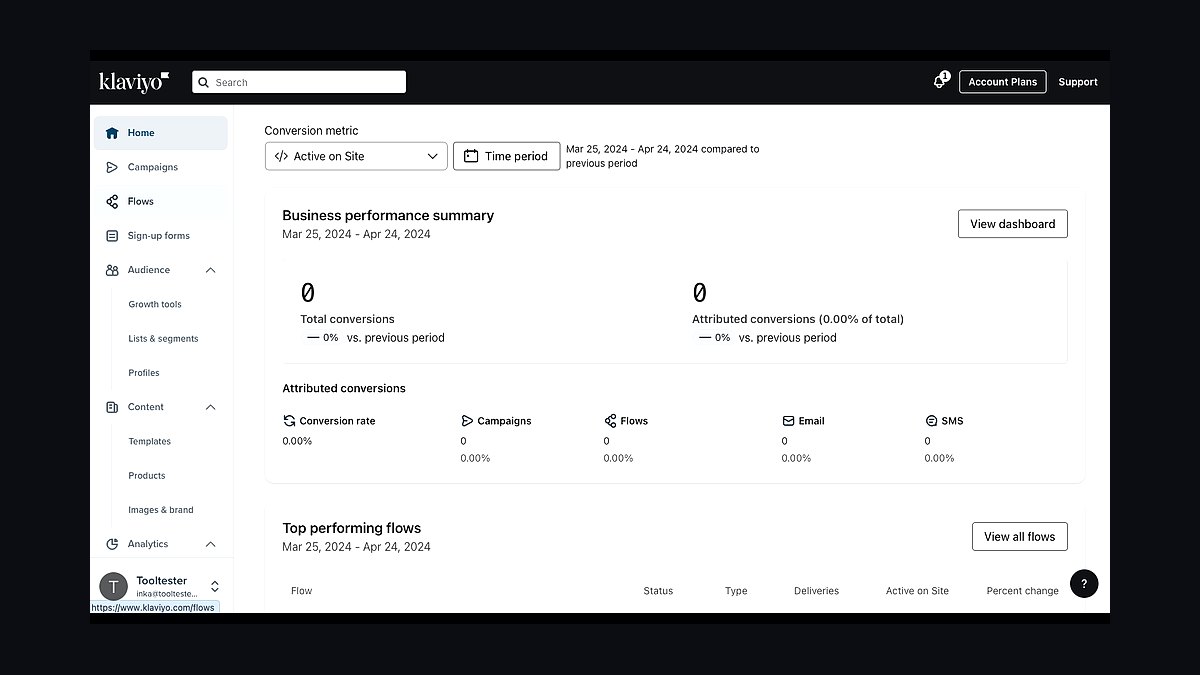The height and width of the screenshot is (675, 1200).
Task: Click the Klaviyo logo
Action: coord(134,82)
